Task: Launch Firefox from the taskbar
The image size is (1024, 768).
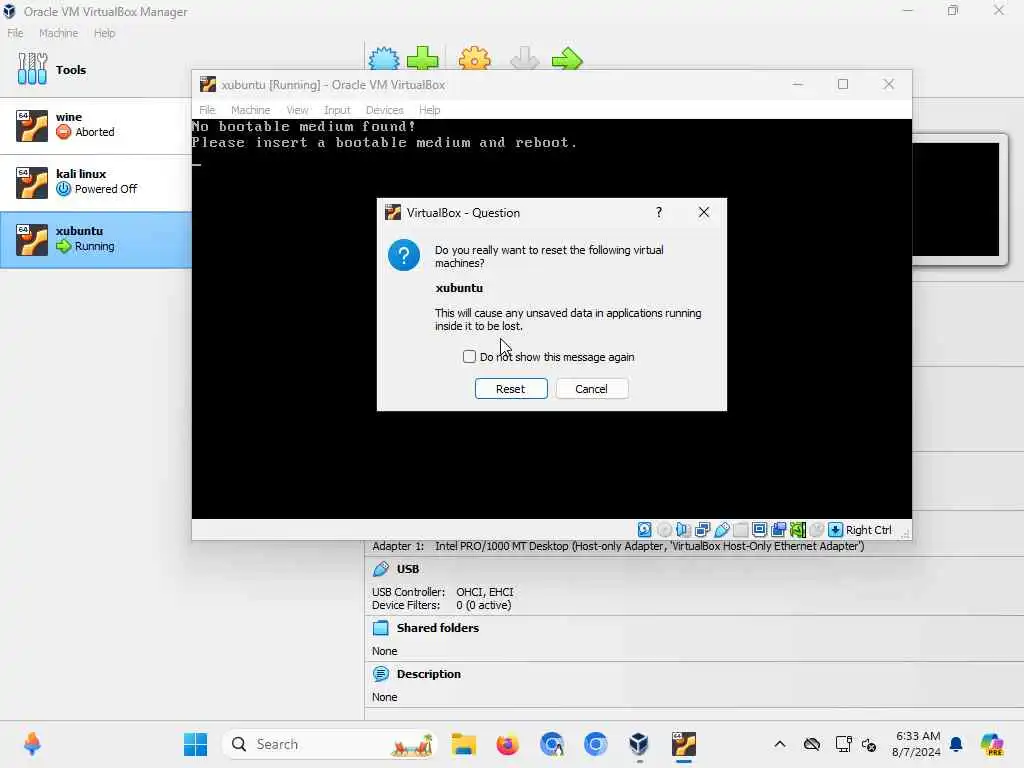Action: tap(507, 744)
